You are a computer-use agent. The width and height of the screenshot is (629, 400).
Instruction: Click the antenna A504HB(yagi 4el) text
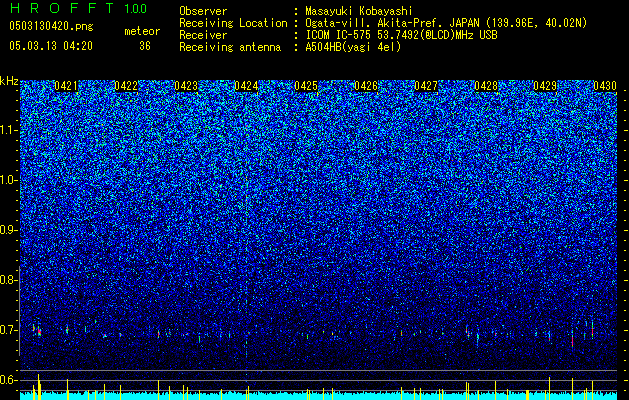(x=353, y=47)
